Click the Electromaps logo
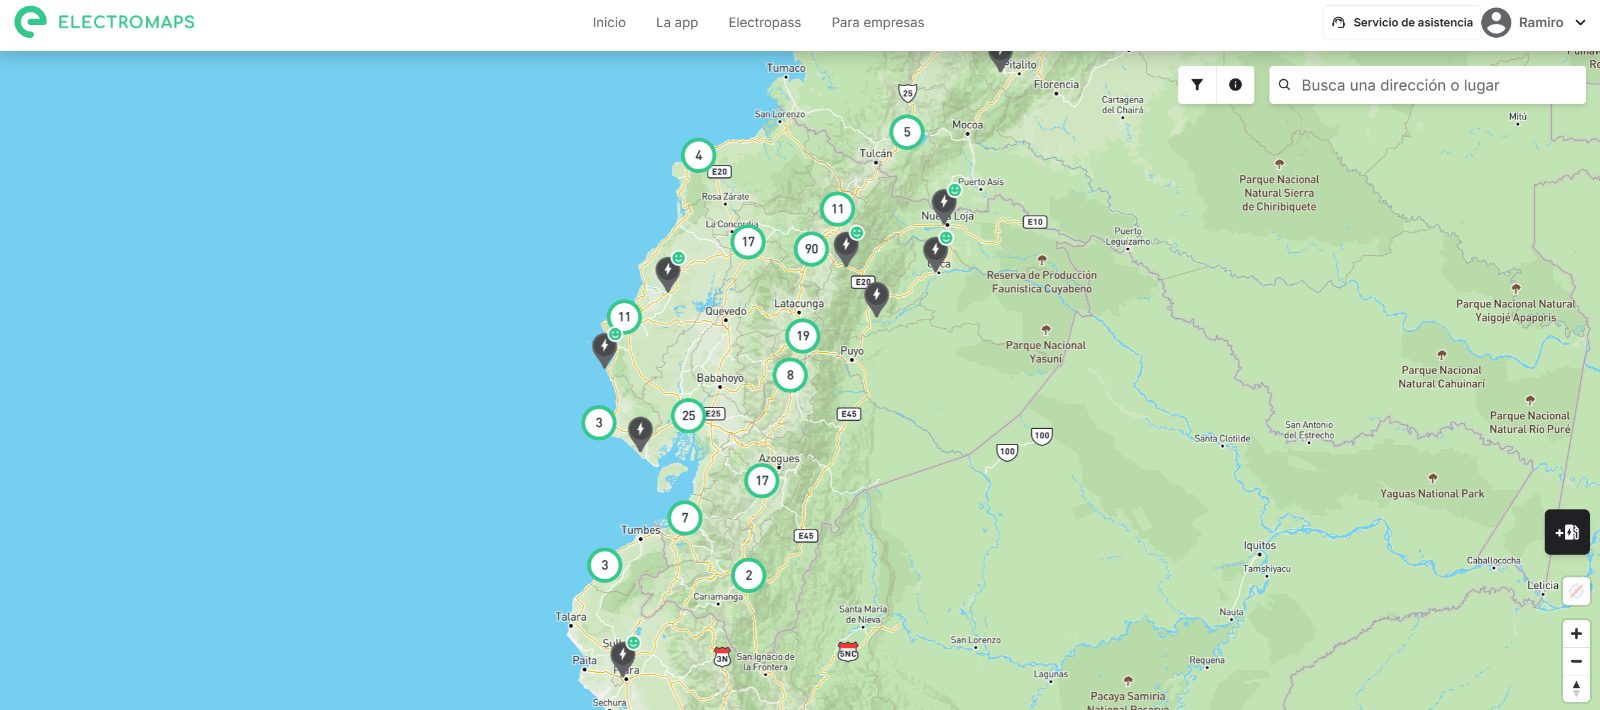This screenshot has width=1600, height=710. coord(105,22)
